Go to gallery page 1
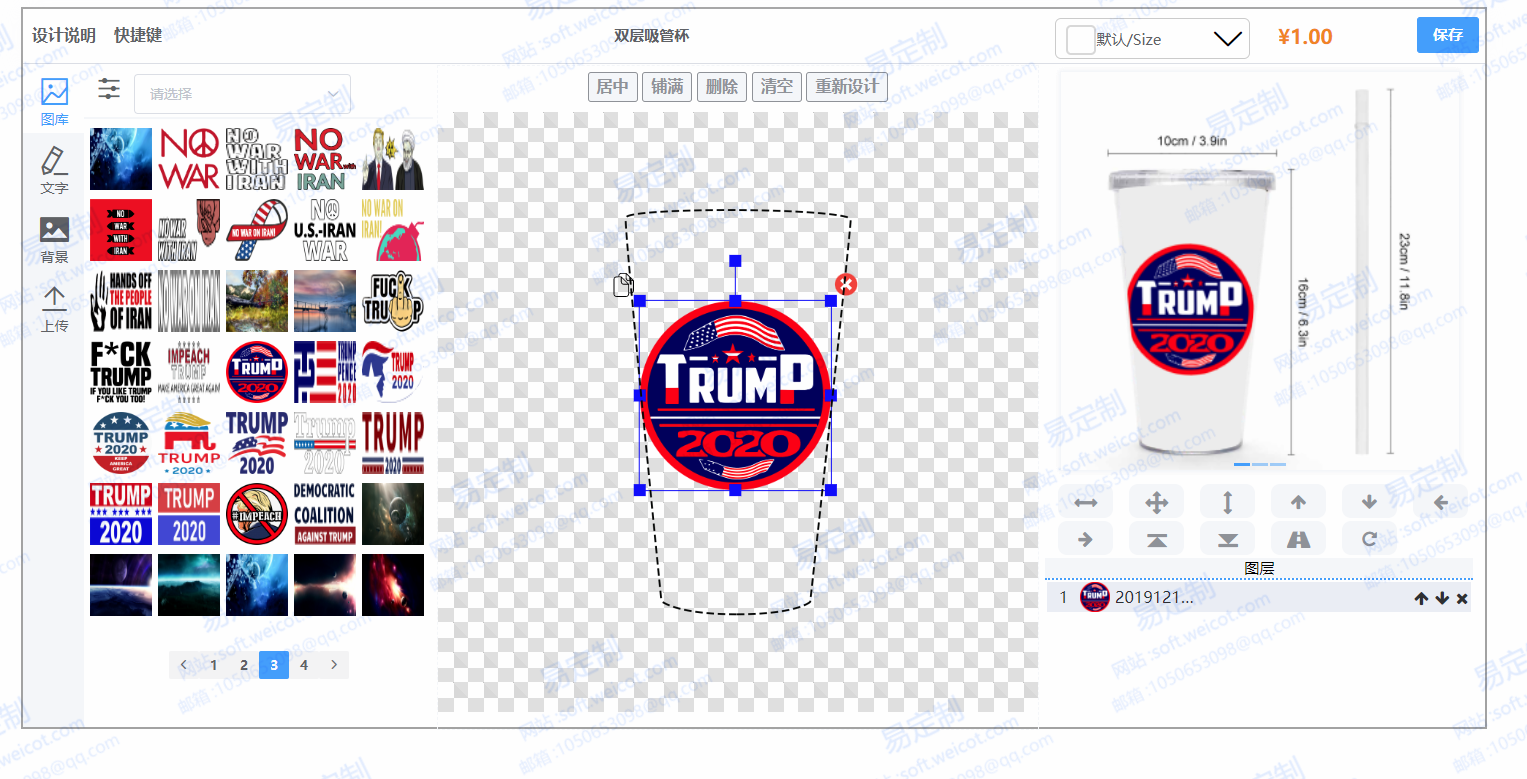1527x779 pixels. tap(214, 664)
